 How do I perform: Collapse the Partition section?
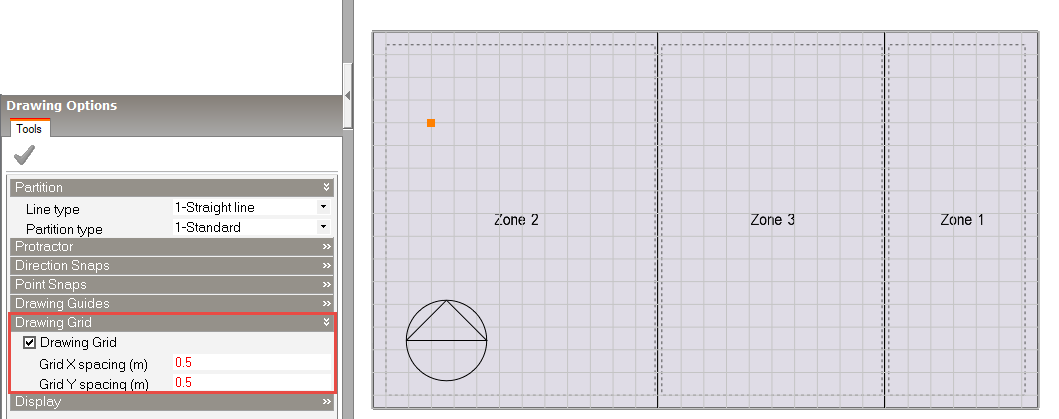tap(326, 187)
